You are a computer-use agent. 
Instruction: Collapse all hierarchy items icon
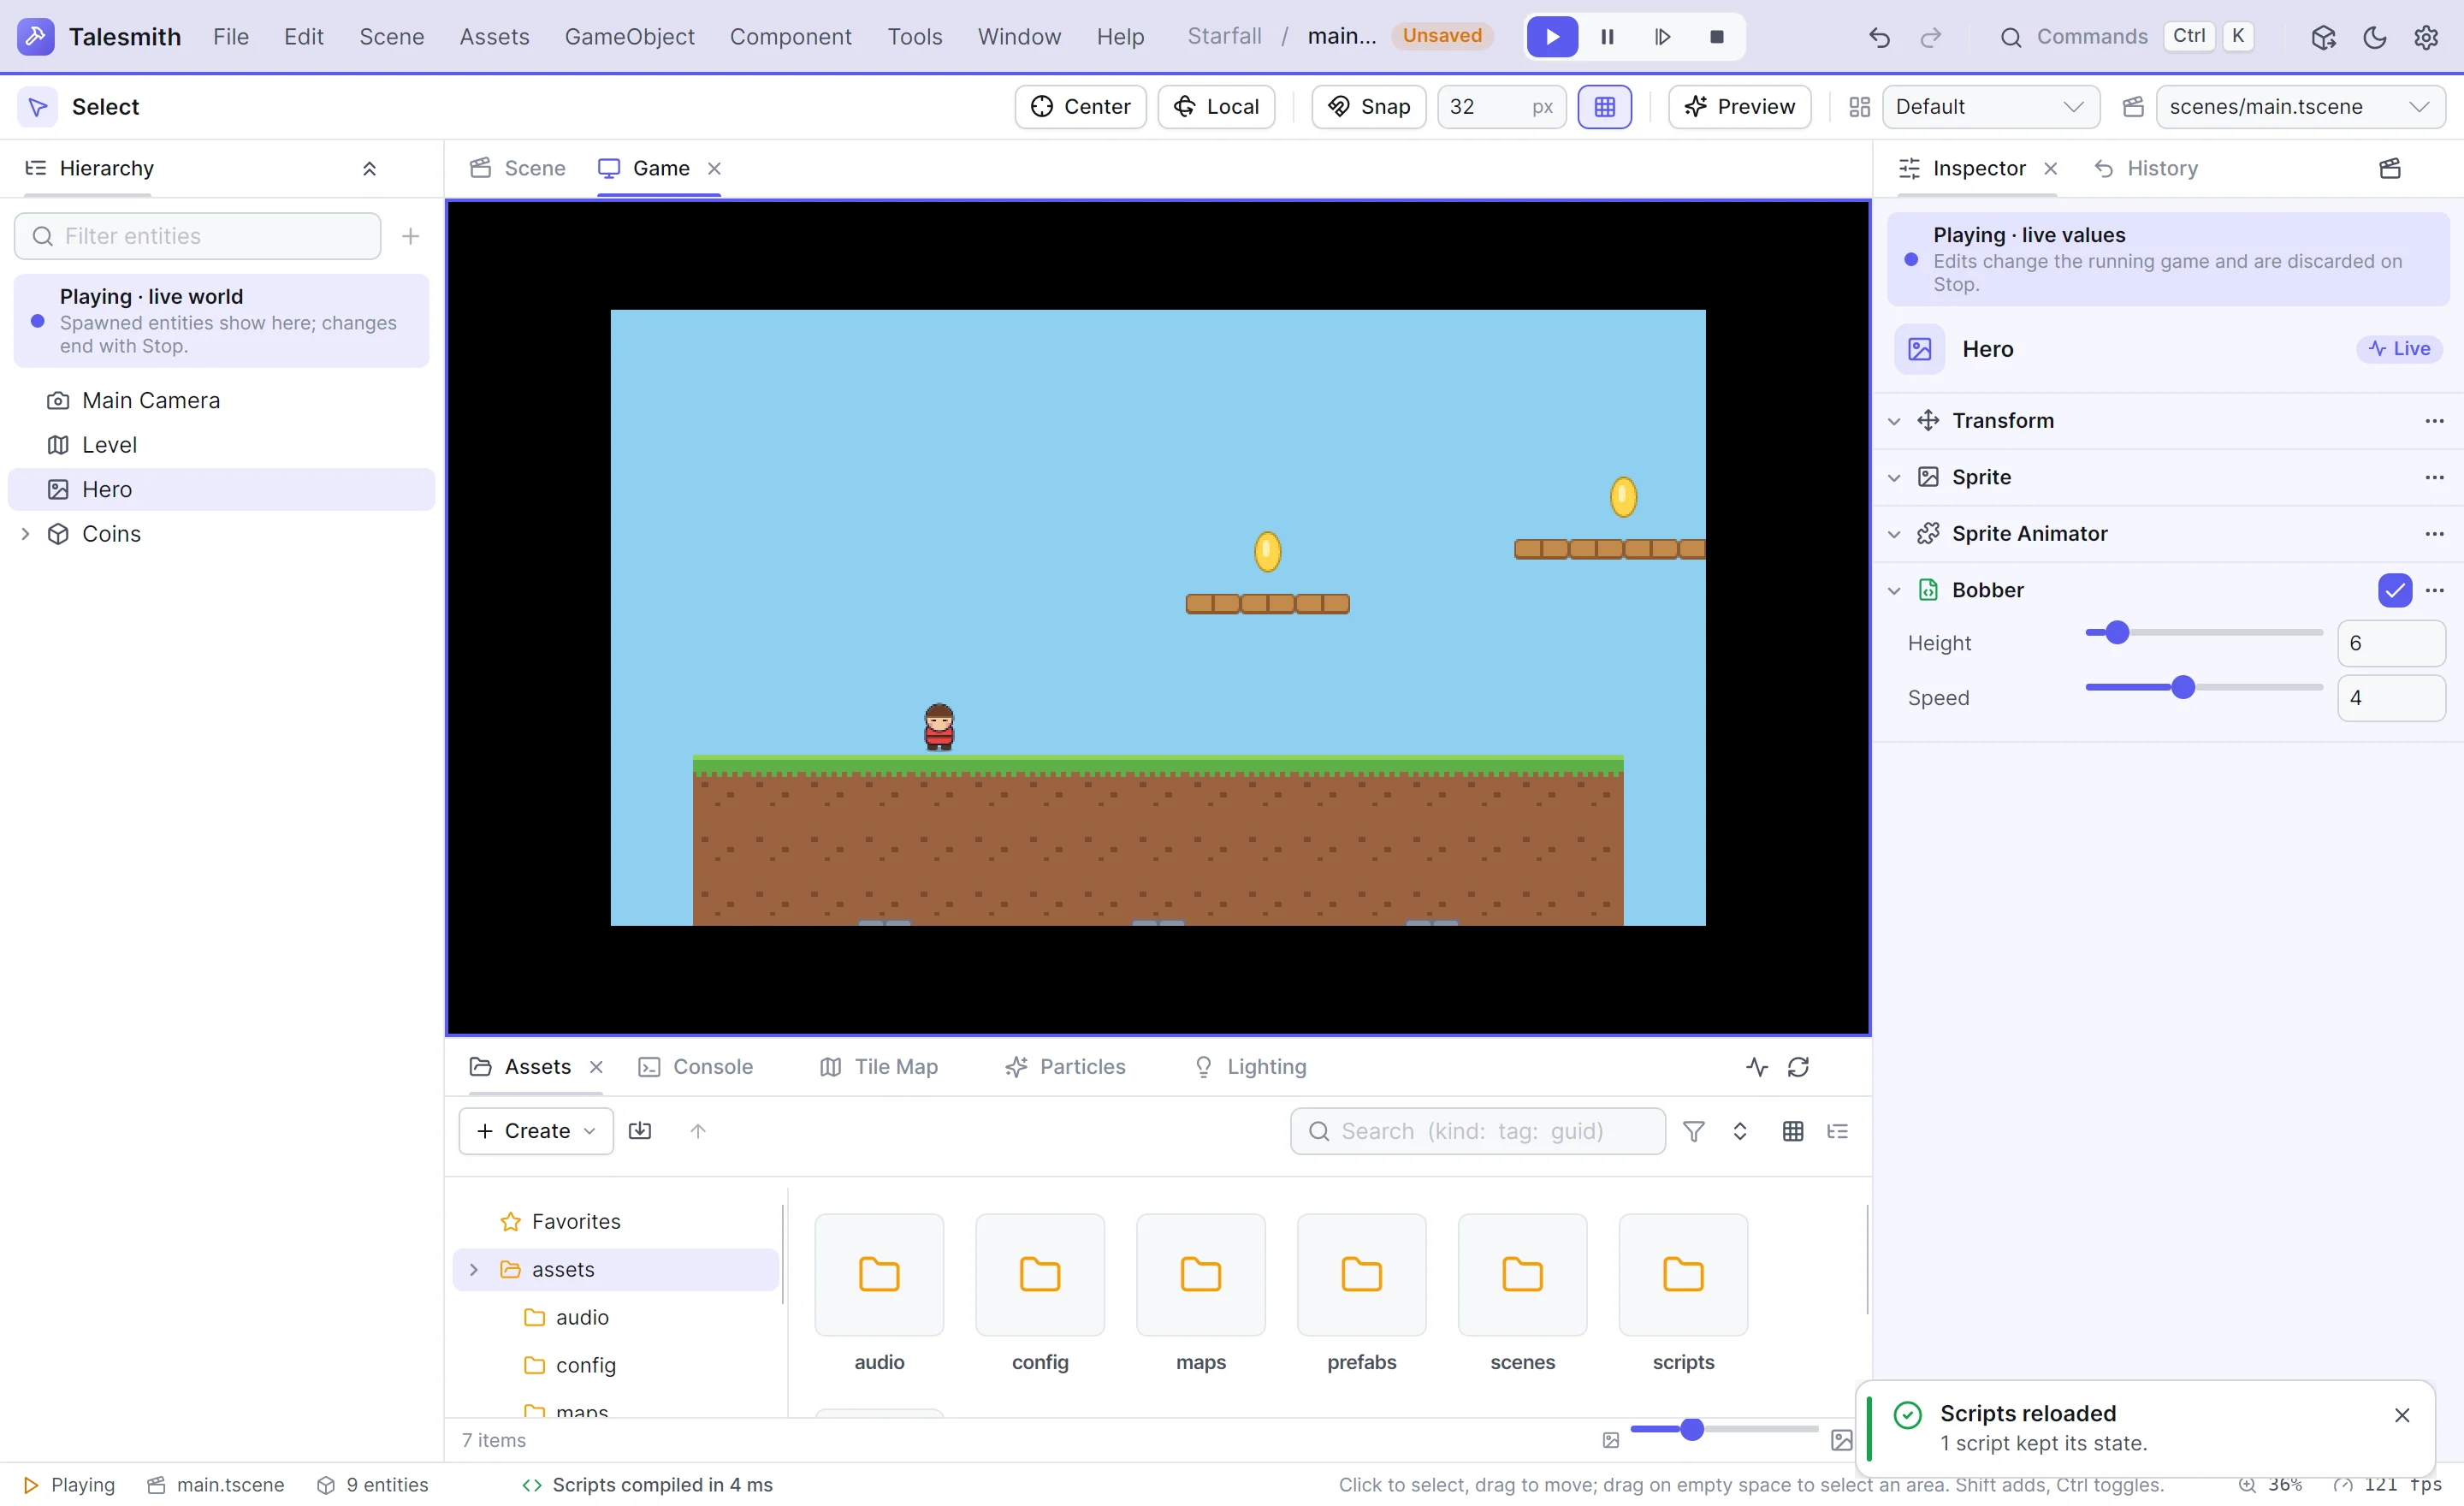click(x=369, y=168)
